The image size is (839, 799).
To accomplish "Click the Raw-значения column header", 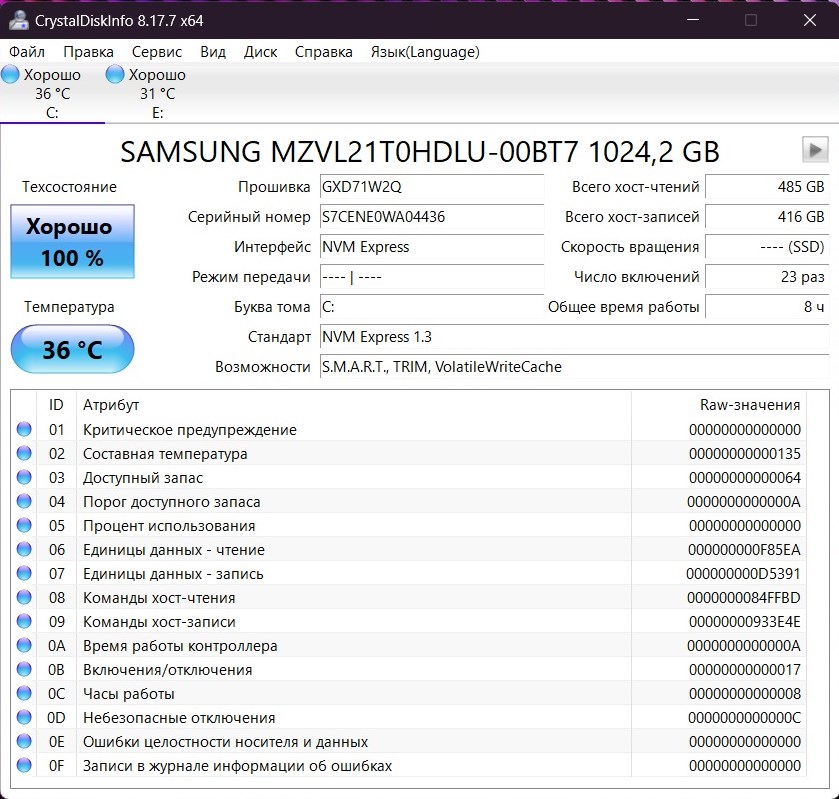I will (750, 405).
